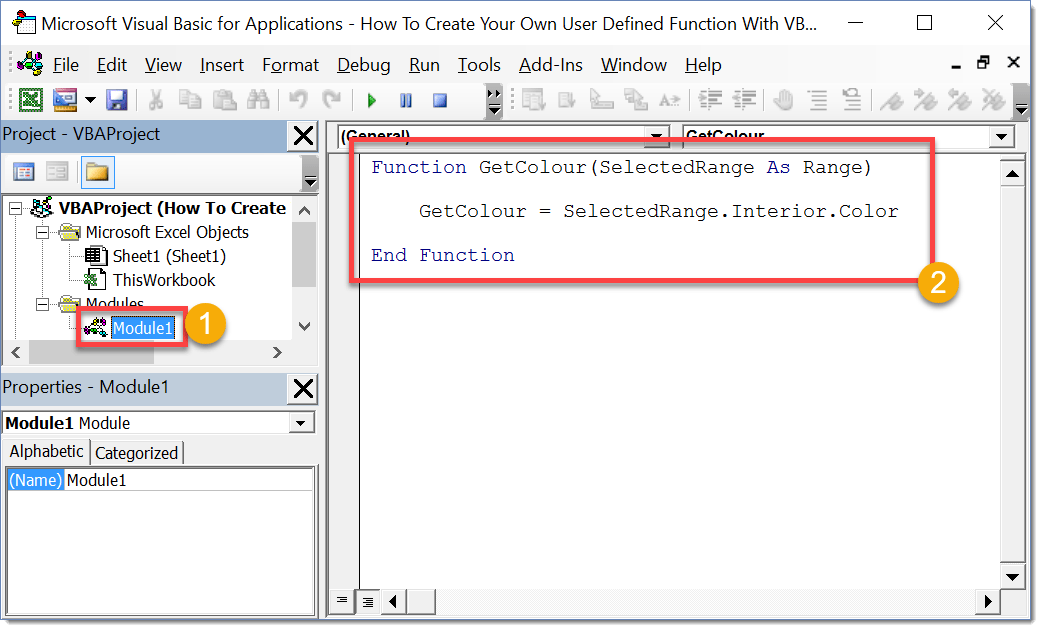Click Clear All Bookmarks icon
The image size is (1041, 630).
click(x=993, y=100)
